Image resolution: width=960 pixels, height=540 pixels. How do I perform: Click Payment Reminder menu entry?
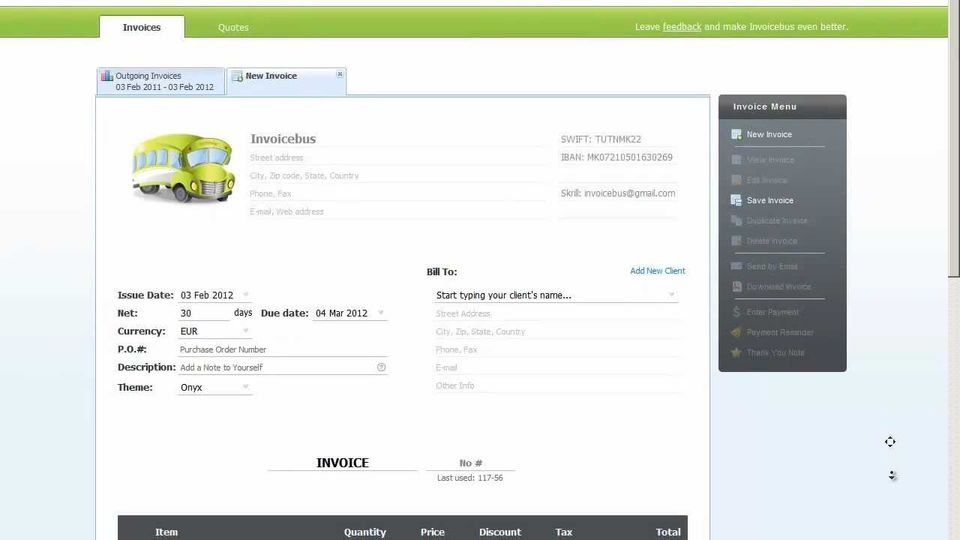point(780,332)
